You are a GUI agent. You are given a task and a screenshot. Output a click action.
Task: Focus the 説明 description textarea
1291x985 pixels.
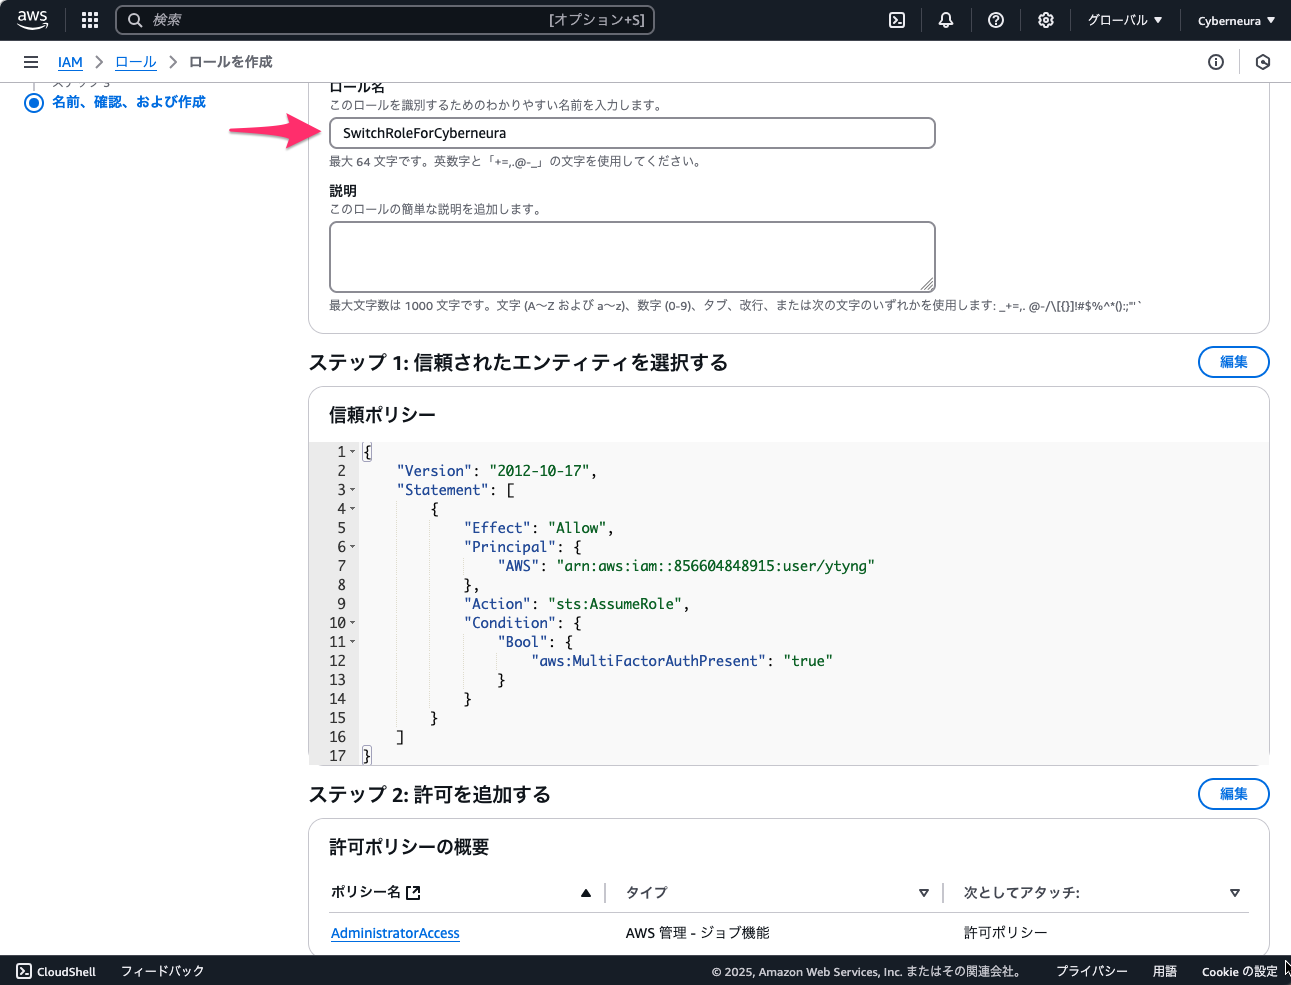pyautogui.click(x=632, y=257)
